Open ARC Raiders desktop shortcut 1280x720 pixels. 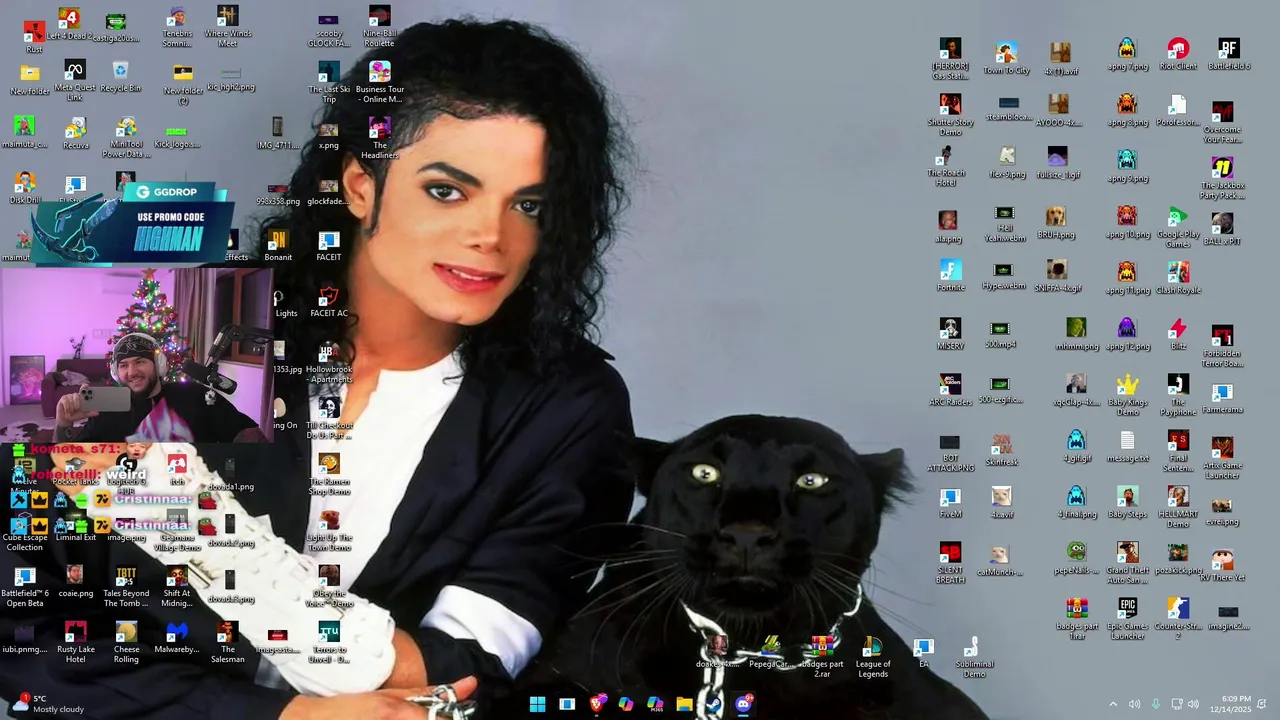click(x=950, y=390)
